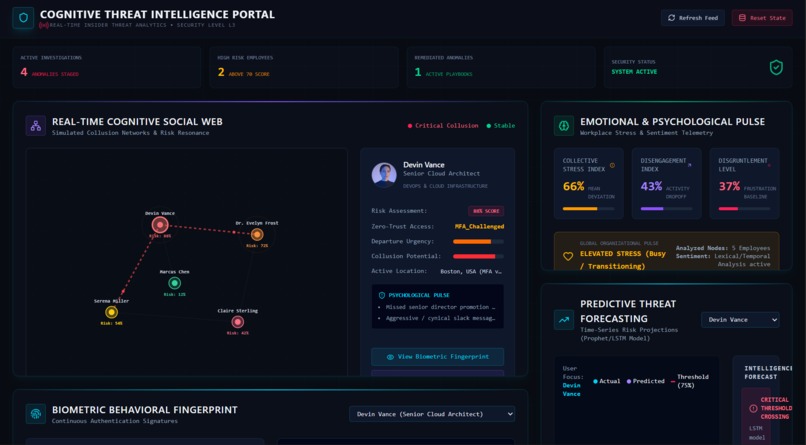This screenshot has height=445, width=806.
Task: Select the Devin Vance node in graph
Action: pos(160,225)
